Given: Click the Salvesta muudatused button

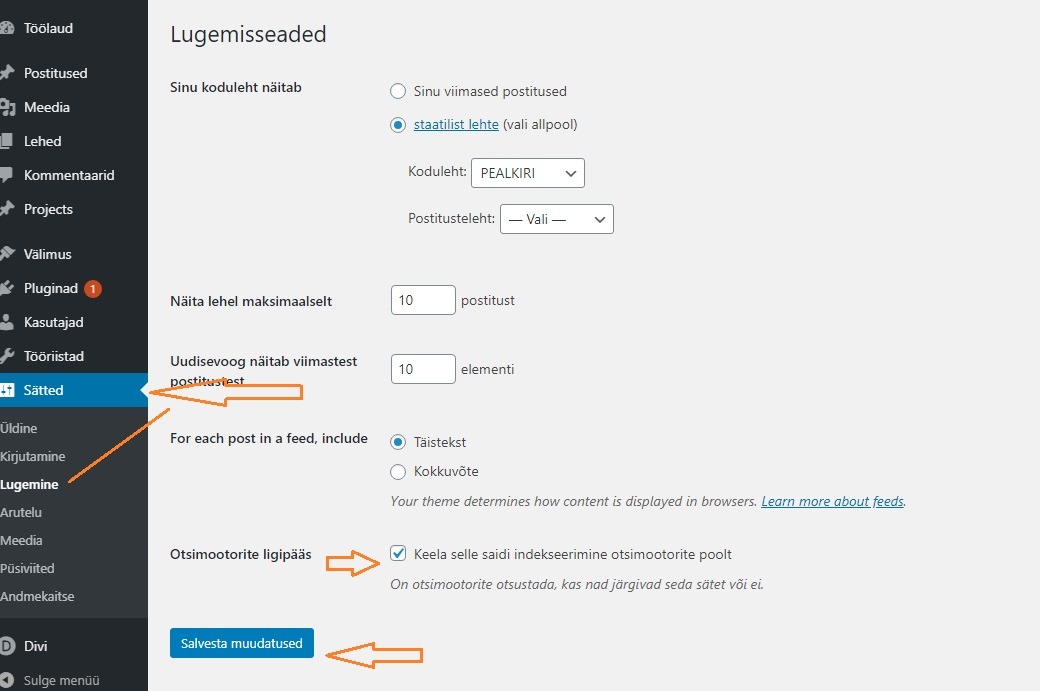Looking at the screenshot, I should pyautogui.click(x=241, y=643).
